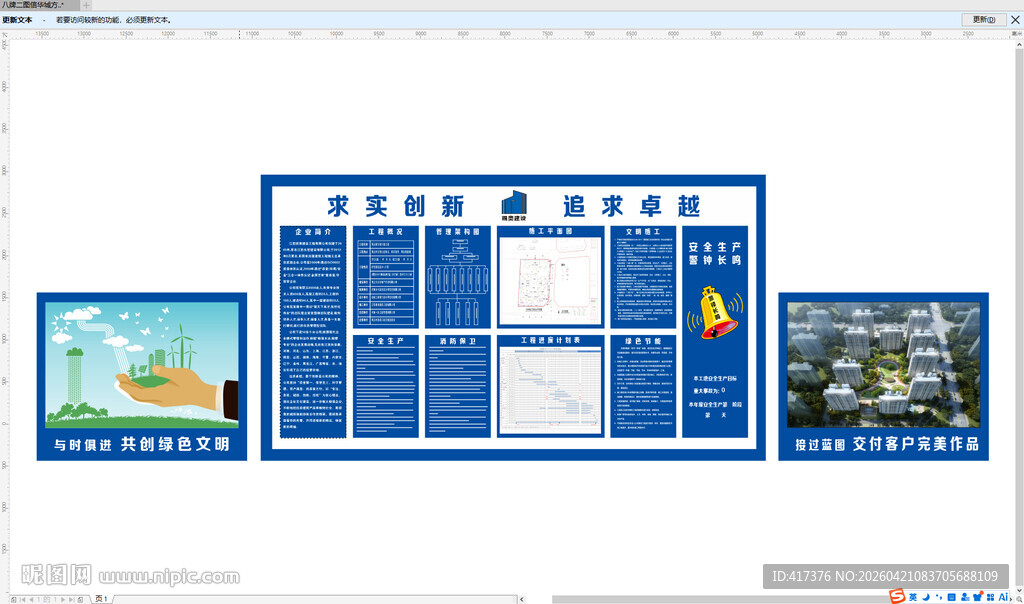
Task: Add page after using right page icon
Action: pyautogui.click(x=80, y=599)
